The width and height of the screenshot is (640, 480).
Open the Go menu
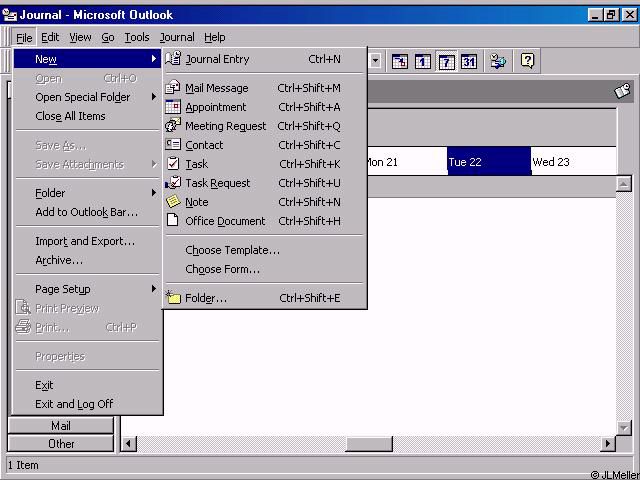pyautogui.click(x=108, y=38)
